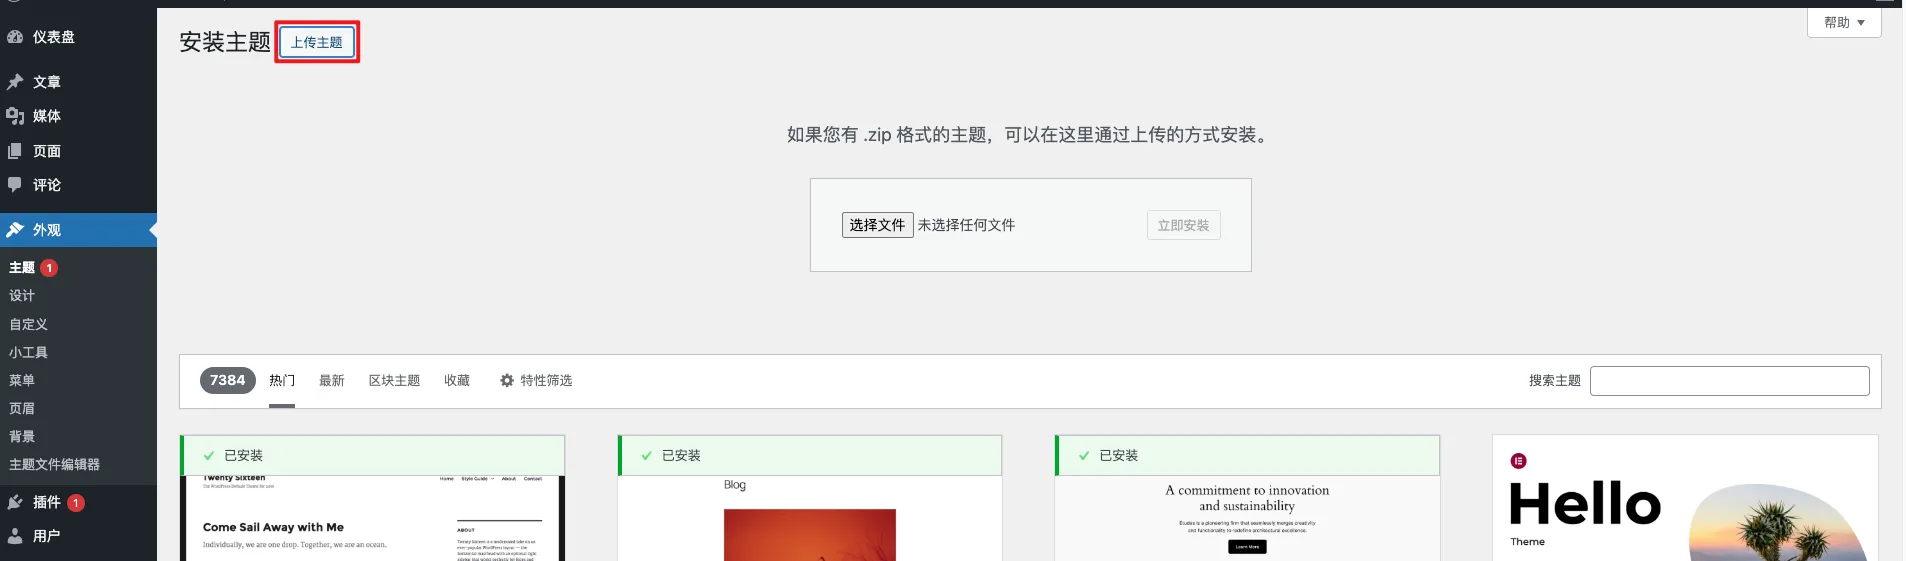The image size is (1906, 561).
Task: Click the Plugins (插件) plug icon
Action: (x=15, y=502)
